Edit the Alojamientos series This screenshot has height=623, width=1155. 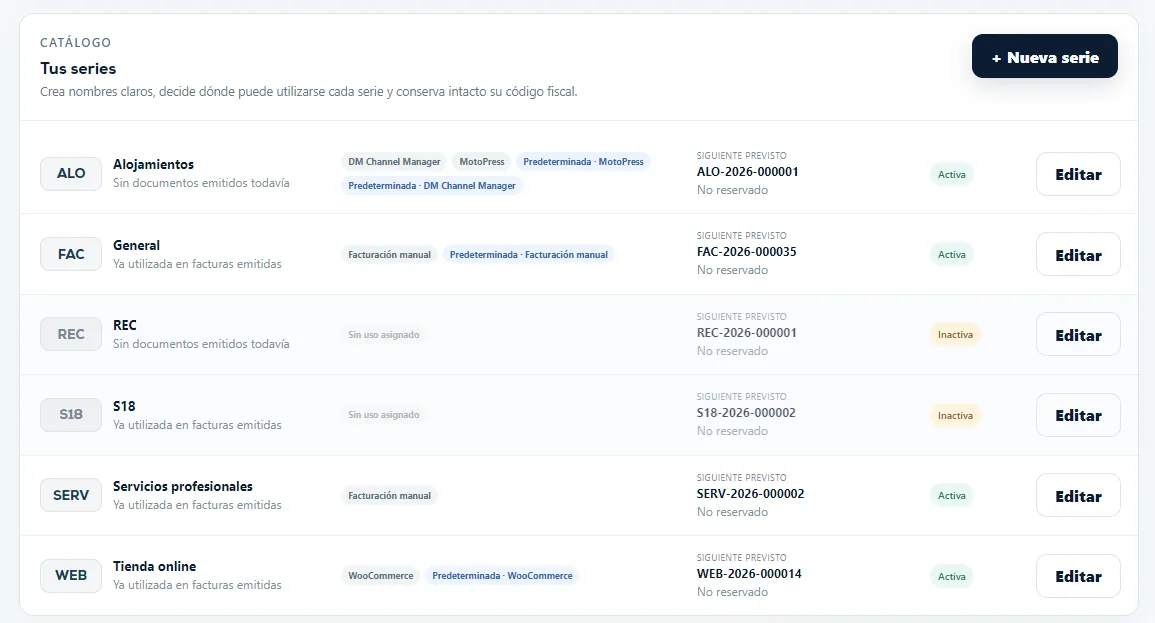click(1078, 175)
